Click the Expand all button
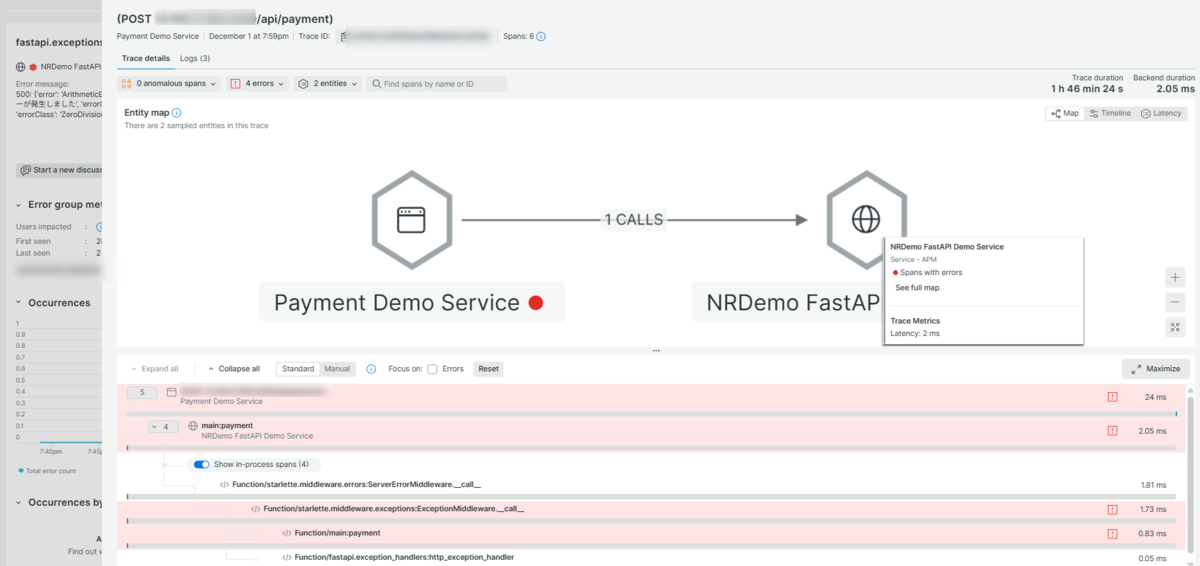The width and height of the screenshot is (1200, 566). [x=155, y=369]
